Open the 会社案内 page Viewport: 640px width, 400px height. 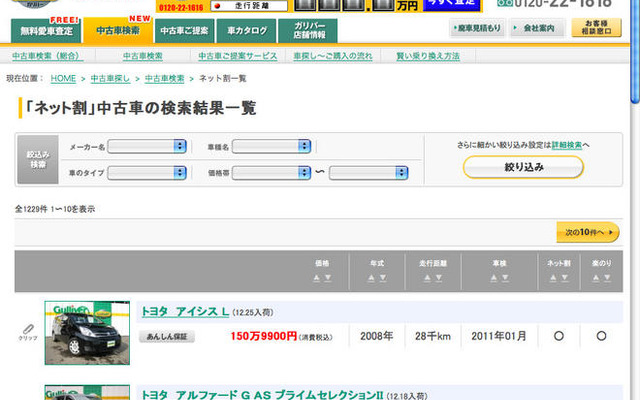tap(537, 28)
